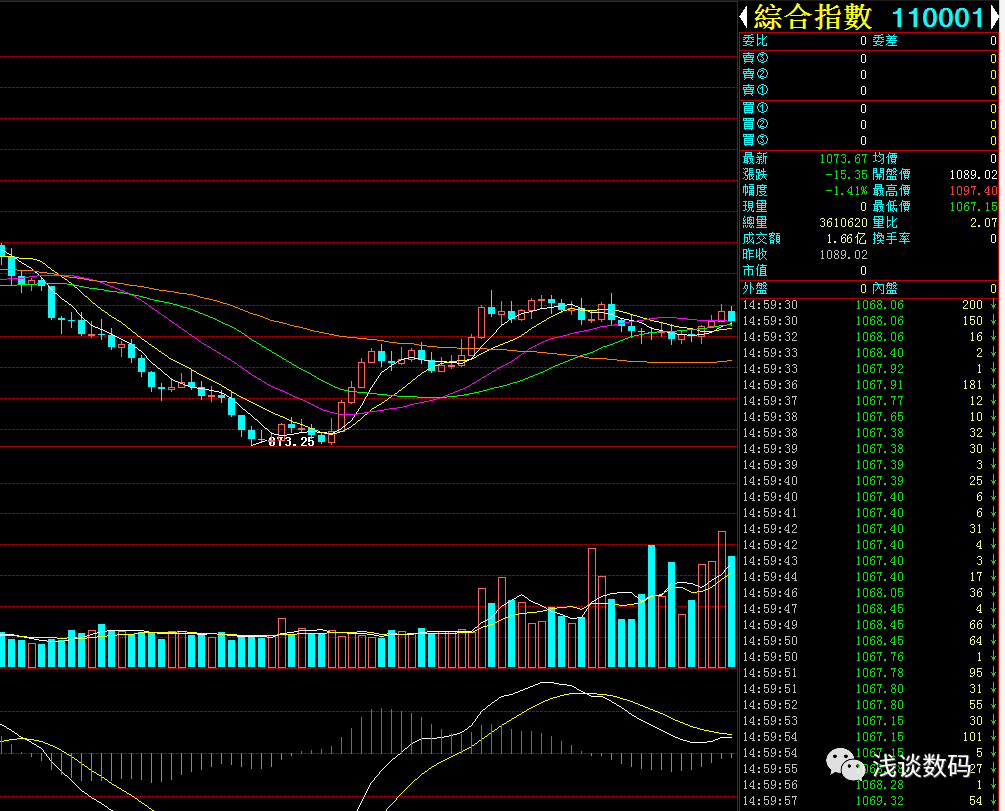
Task: Click the 市值 market value label
Action: [x=755, y=271]
